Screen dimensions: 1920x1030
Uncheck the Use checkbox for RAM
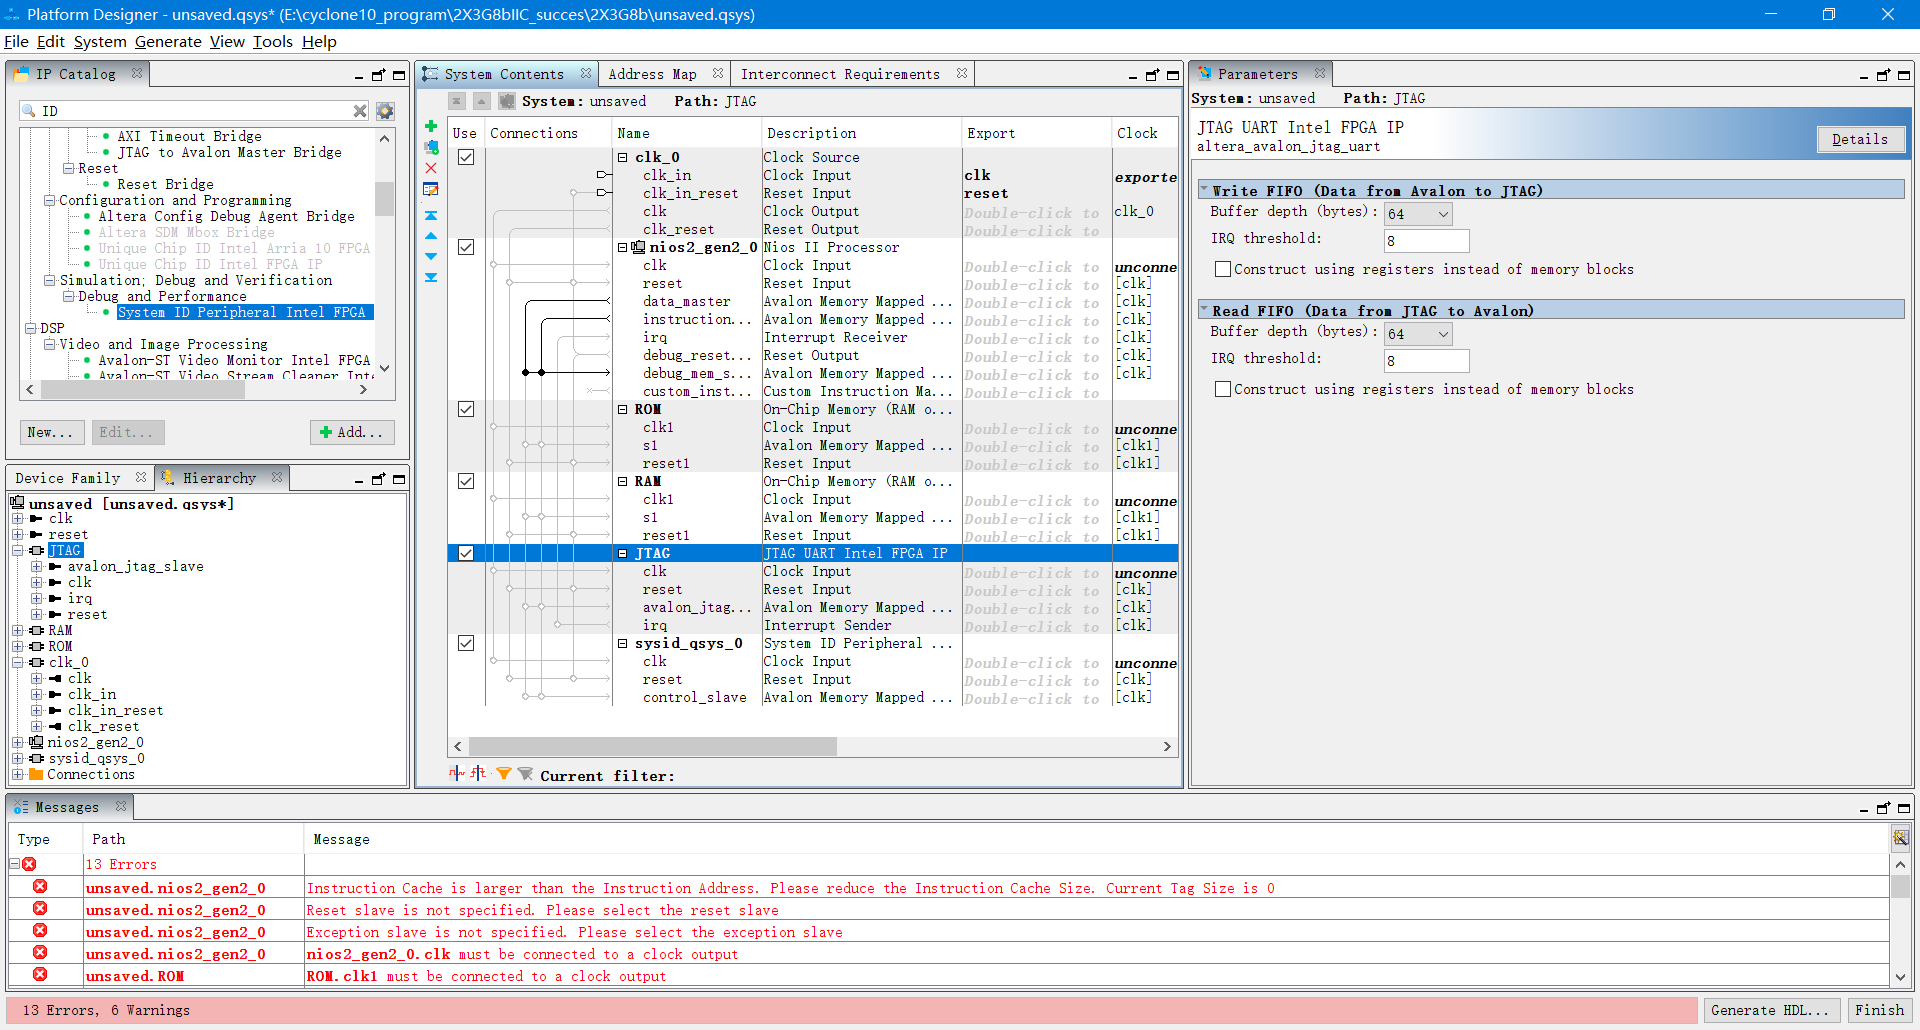pyautogui.click(x=466, y=481)
